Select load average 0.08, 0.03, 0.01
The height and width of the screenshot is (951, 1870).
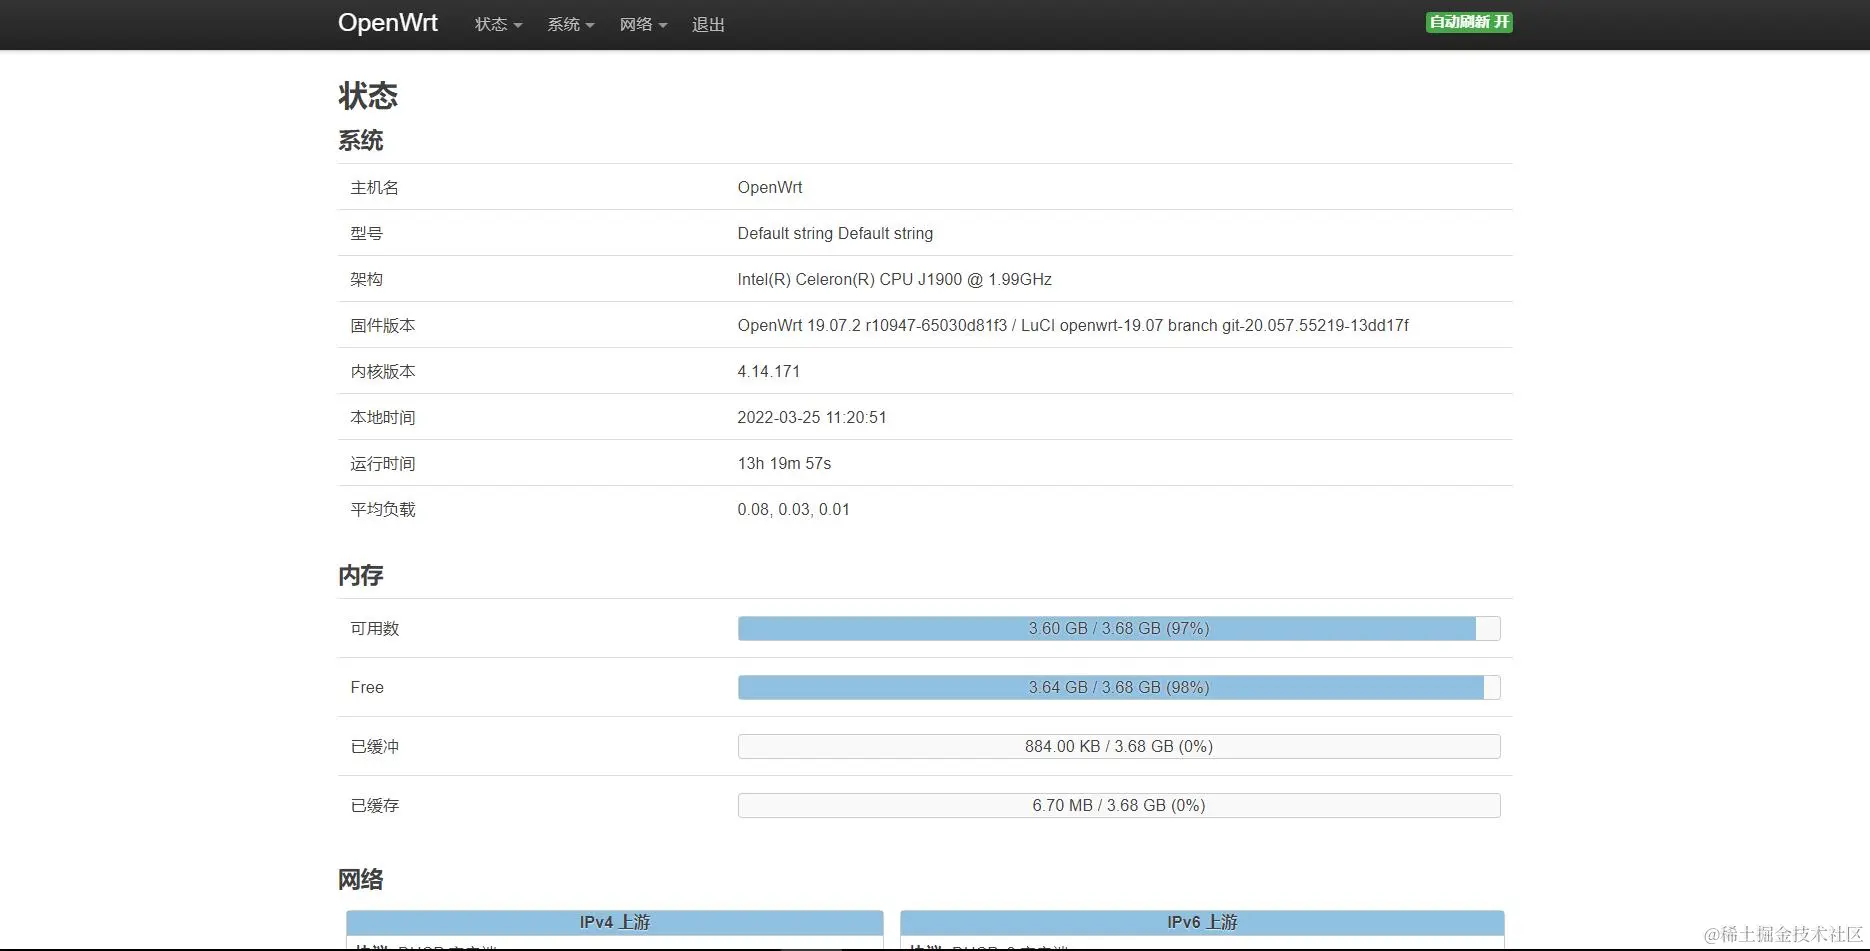(793, 509)
